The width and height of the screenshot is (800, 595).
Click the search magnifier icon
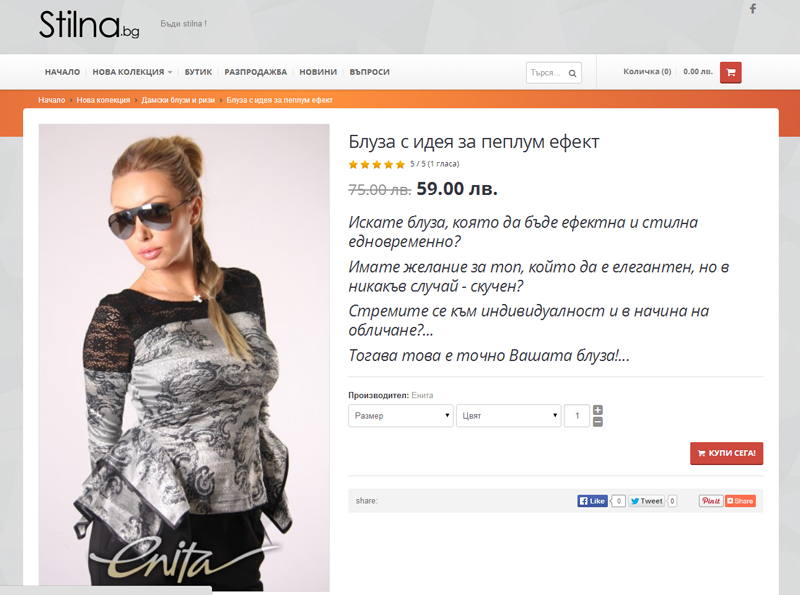[572, 73]
